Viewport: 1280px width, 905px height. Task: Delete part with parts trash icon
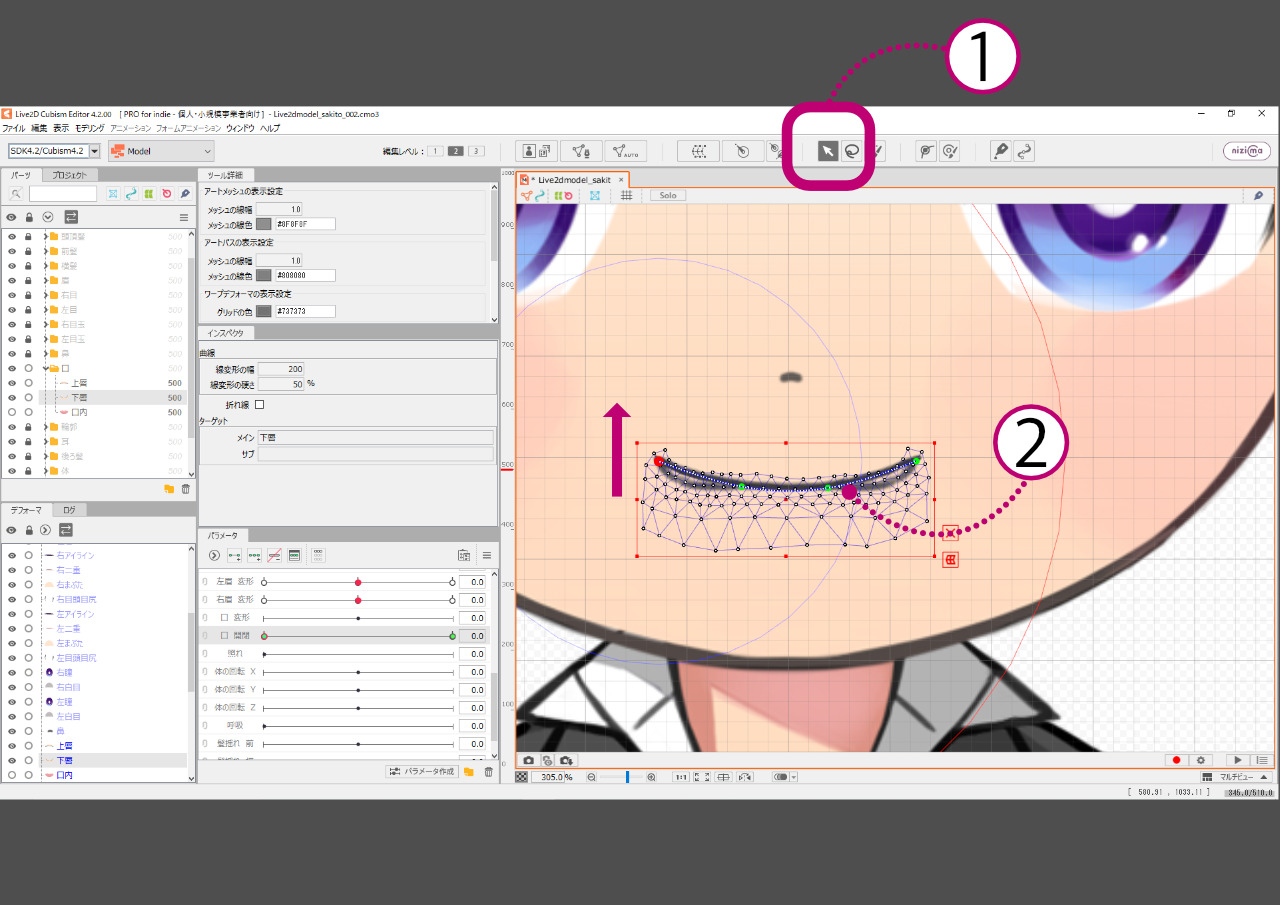tap(185, 489)
